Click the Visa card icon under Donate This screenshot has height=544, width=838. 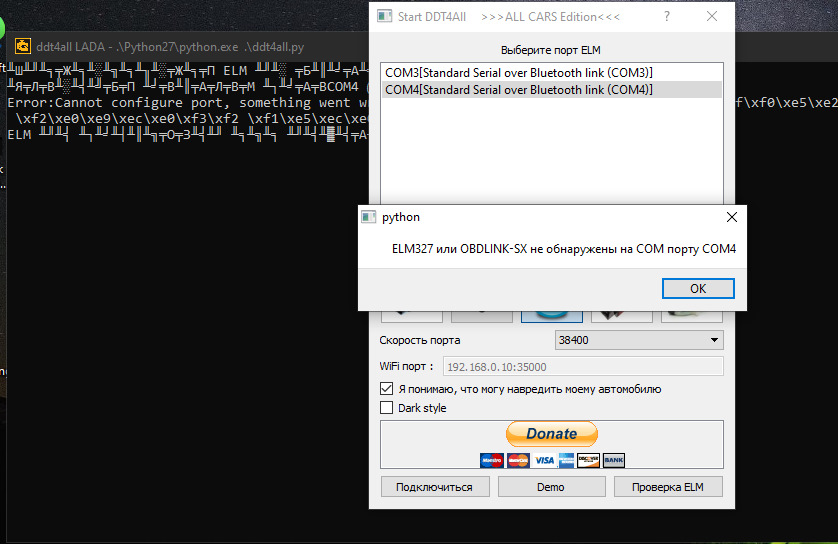point(543,461)
